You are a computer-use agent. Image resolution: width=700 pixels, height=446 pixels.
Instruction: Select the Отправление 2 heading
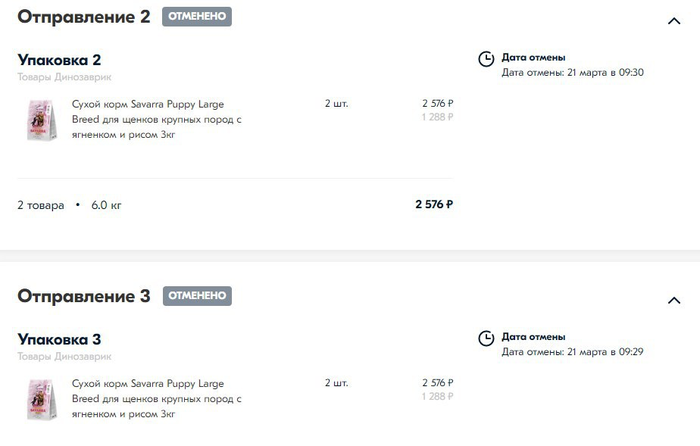(84, 17)
